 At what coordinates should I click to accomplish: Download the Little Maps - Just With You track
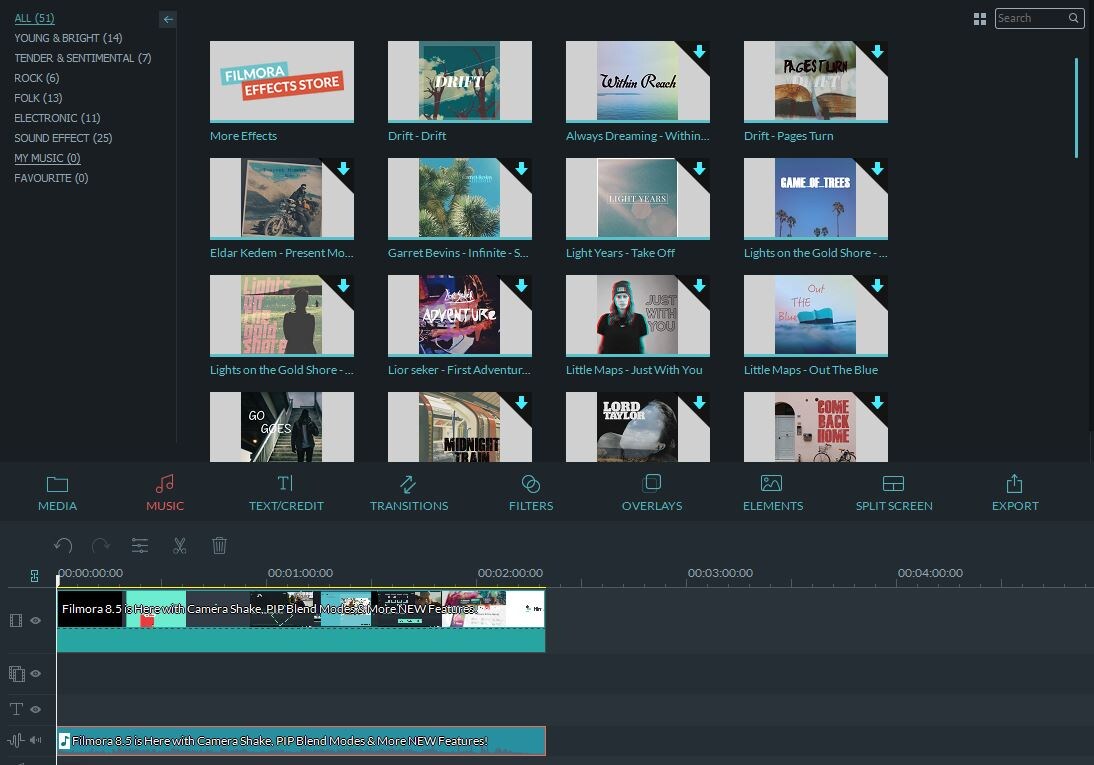tap(699, 285)
